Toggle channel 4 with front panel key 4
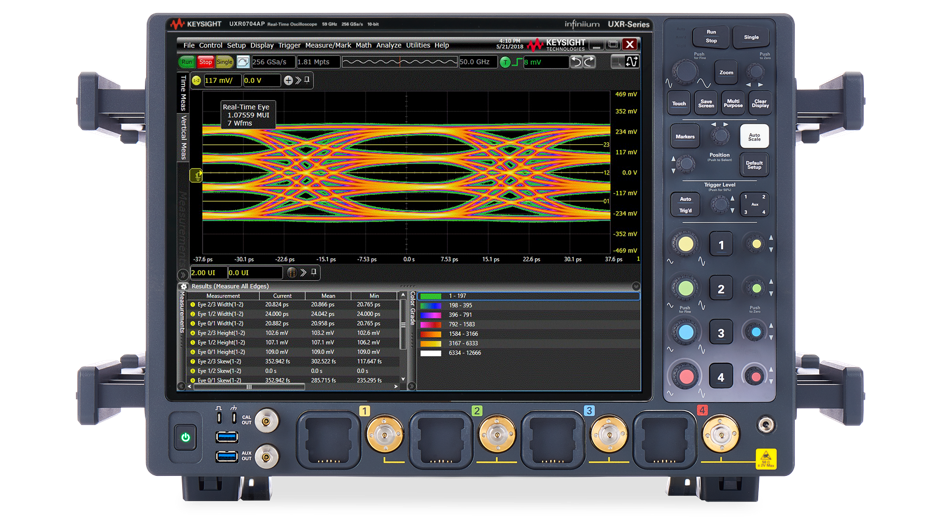The width and height of the screenshot is (934, 525). click(721, 377)
